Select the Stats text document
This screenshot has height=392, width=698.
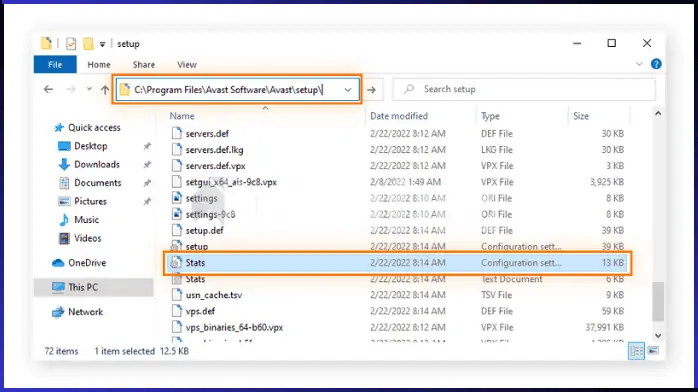pos(195,279)
